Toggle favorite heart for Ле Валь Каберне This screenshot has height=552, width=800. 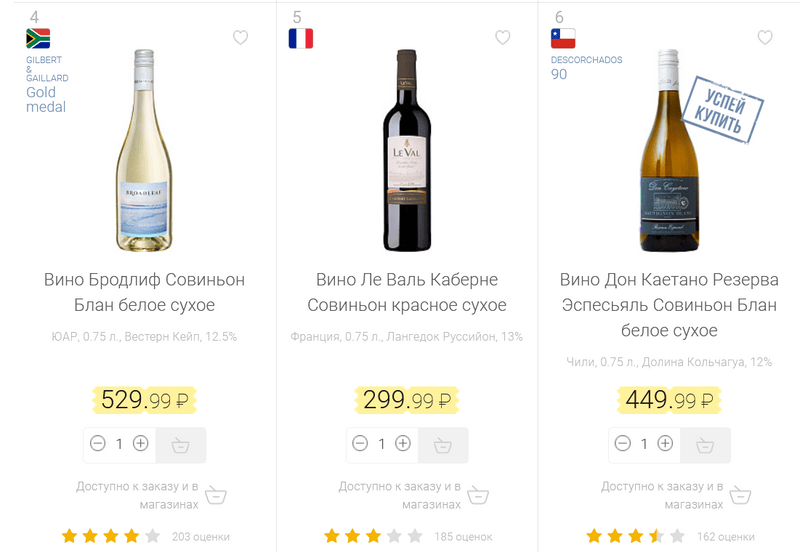pos(502,38)
